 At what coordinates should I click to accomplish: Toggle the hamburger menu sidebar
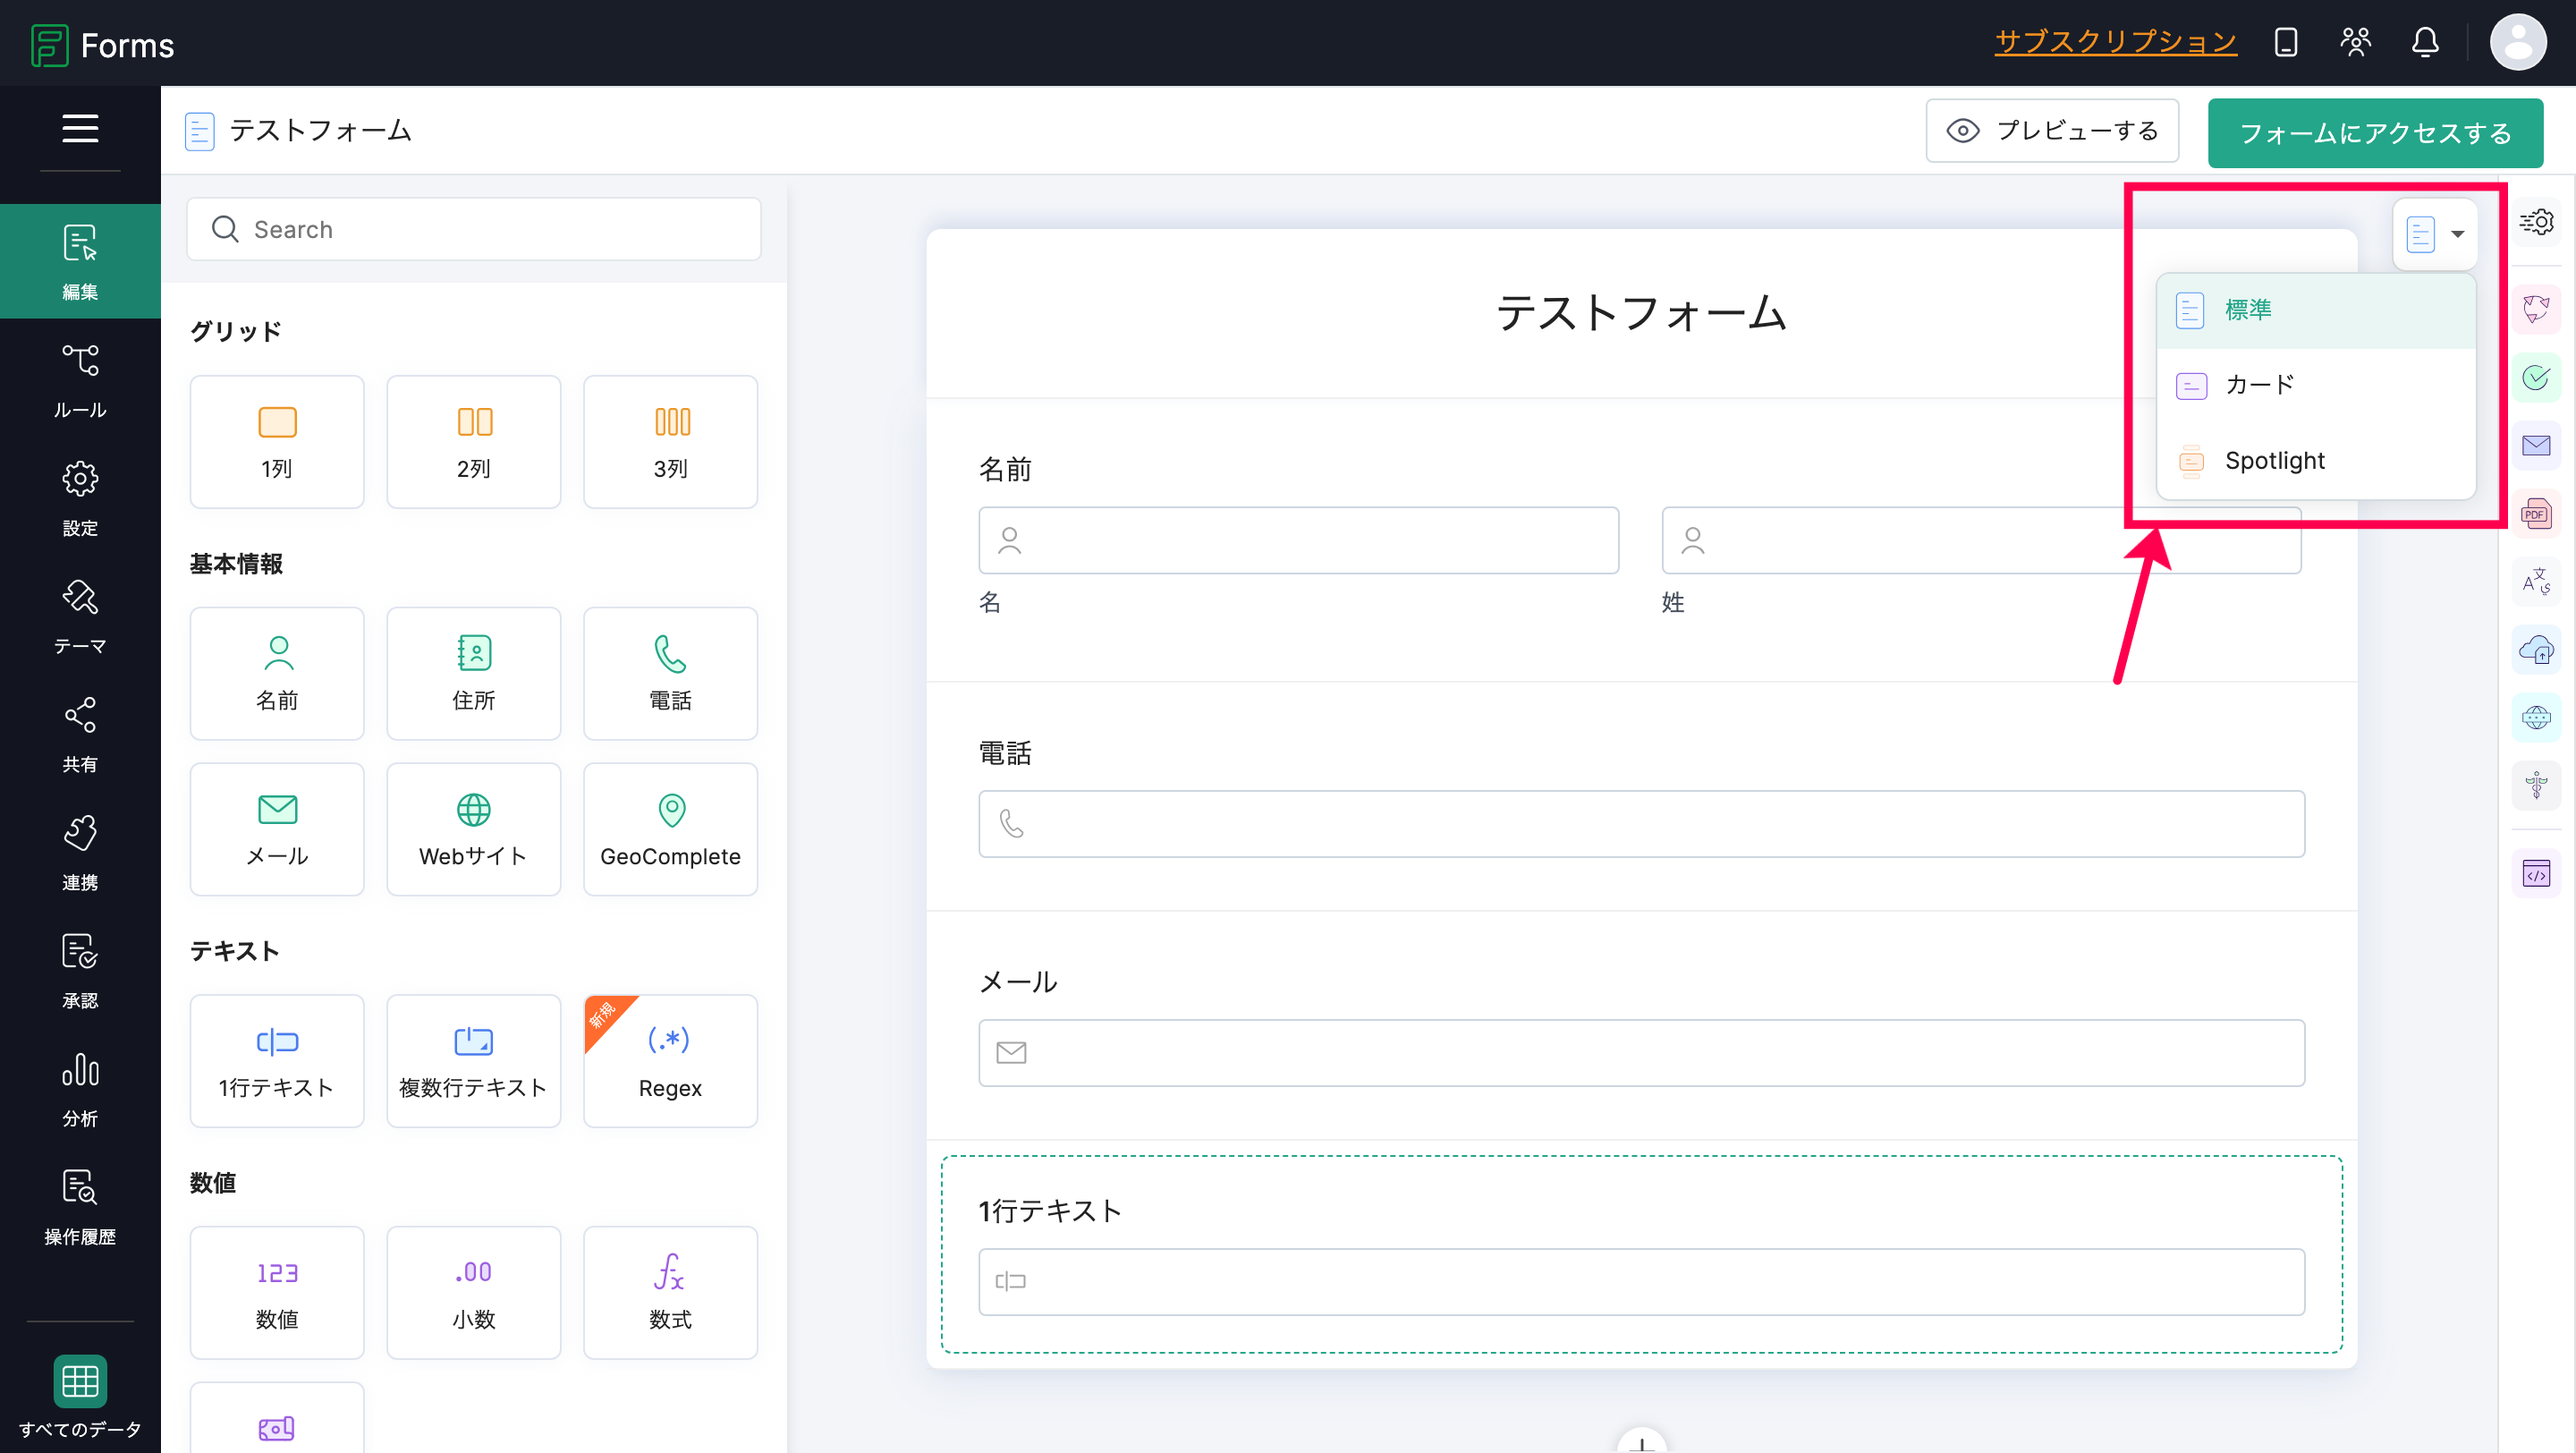pyautogui.click(x=80, y=128)
